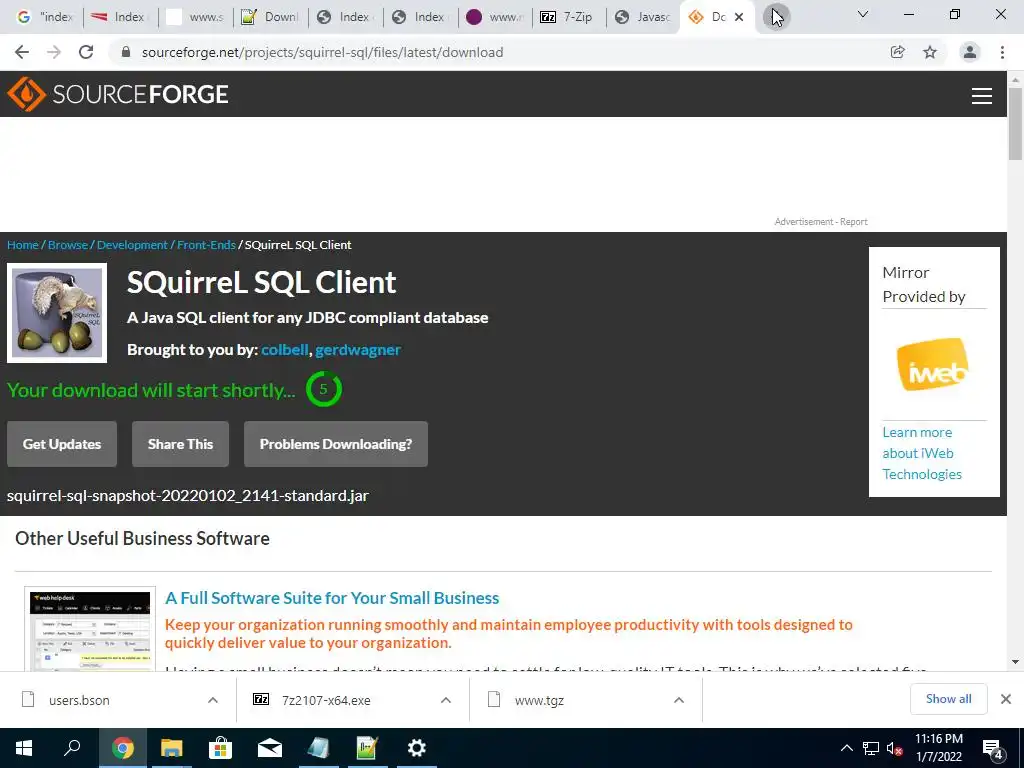Screen dimensions: 1024x768
Task: Open the colbell author link
Action: (285, 350)
